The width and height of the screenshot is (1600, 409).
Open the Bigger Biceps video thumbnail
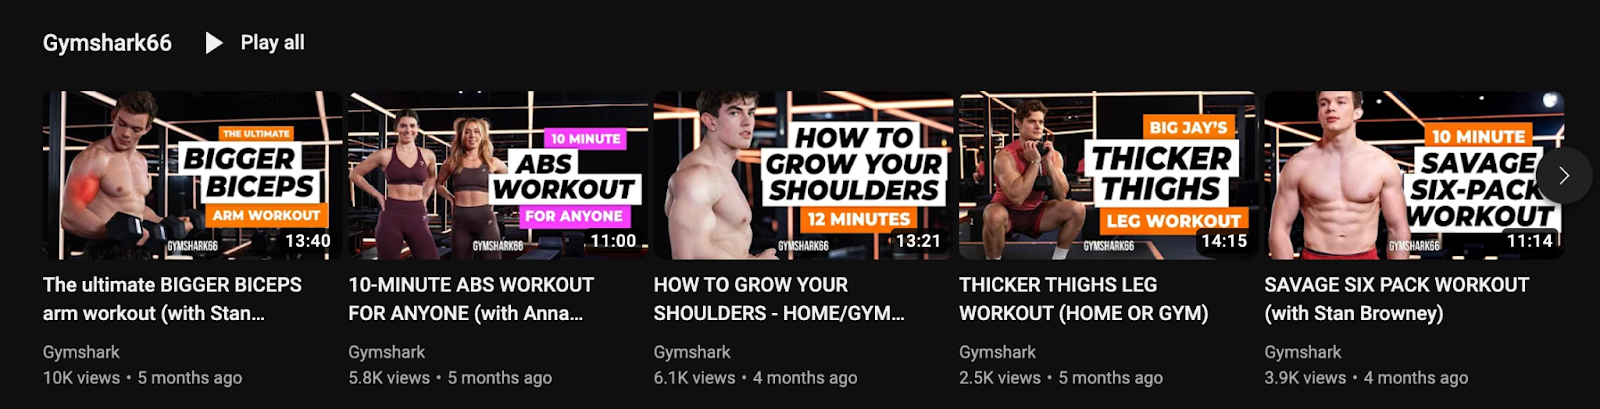(x=192, y=175)
